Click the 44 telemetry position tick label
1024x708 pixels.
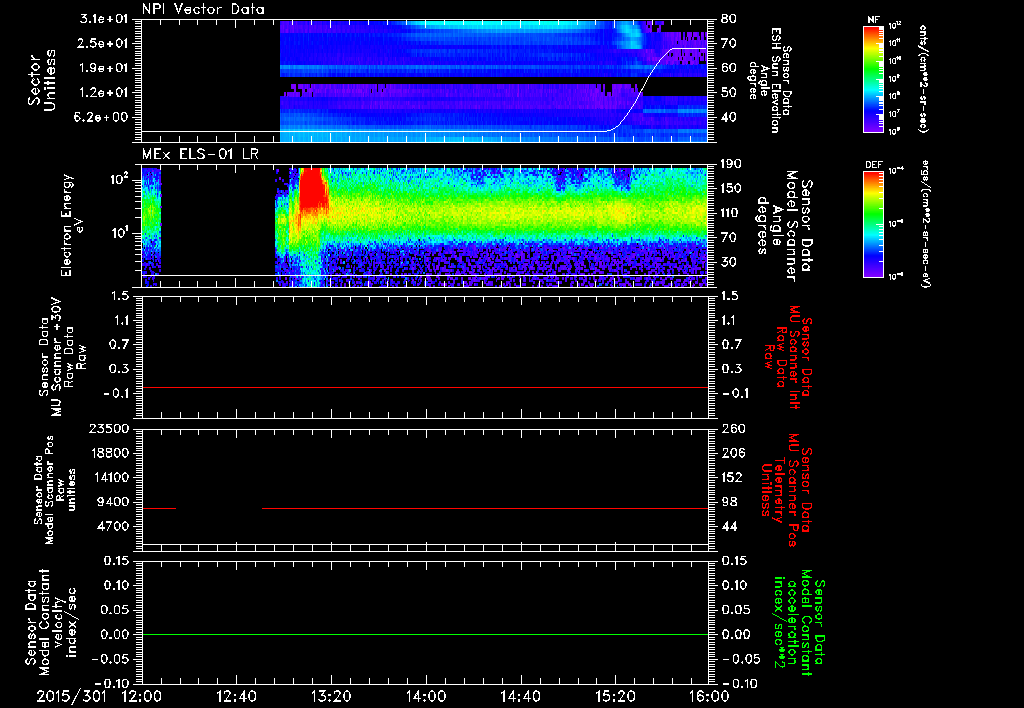click(728, 526)
